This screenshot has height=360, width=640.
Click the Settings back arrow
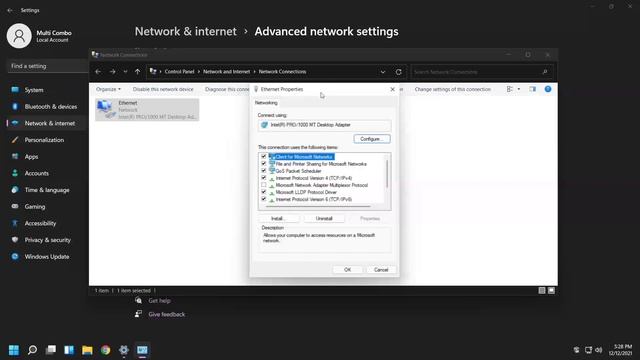pos(10,10)
